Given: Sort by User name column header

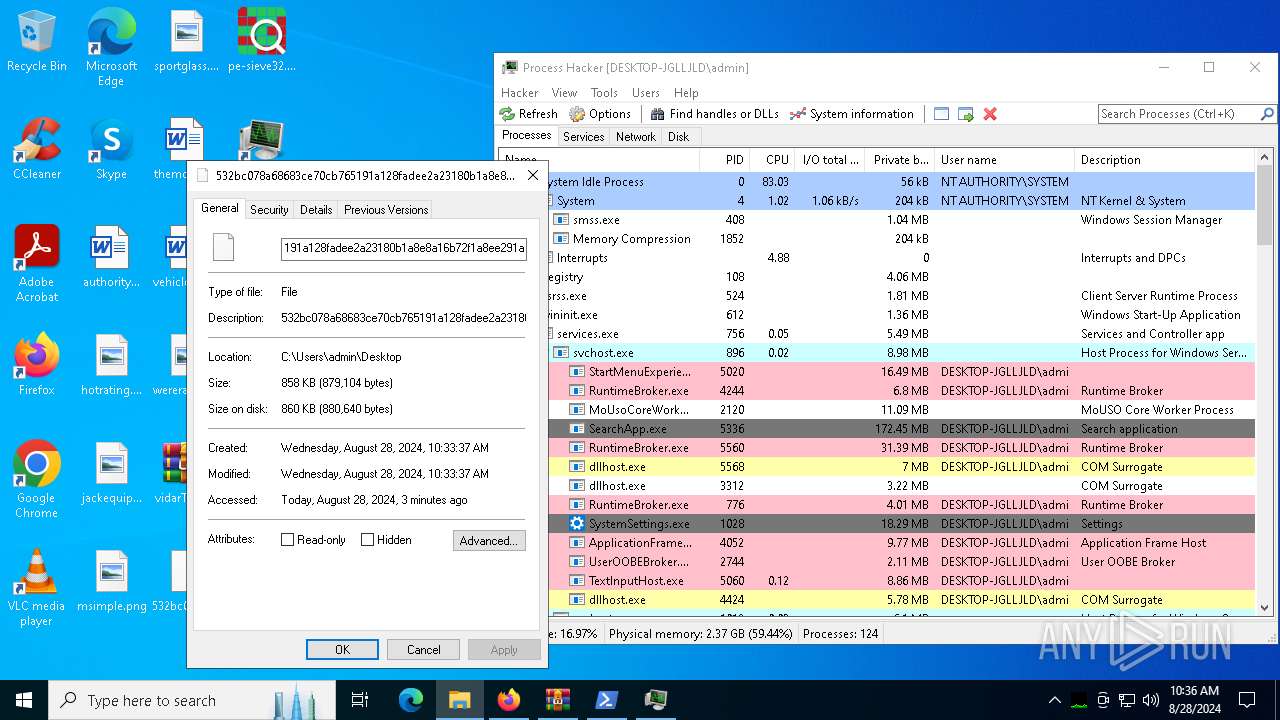Looking at the screenshot, I should (1004, 160).
